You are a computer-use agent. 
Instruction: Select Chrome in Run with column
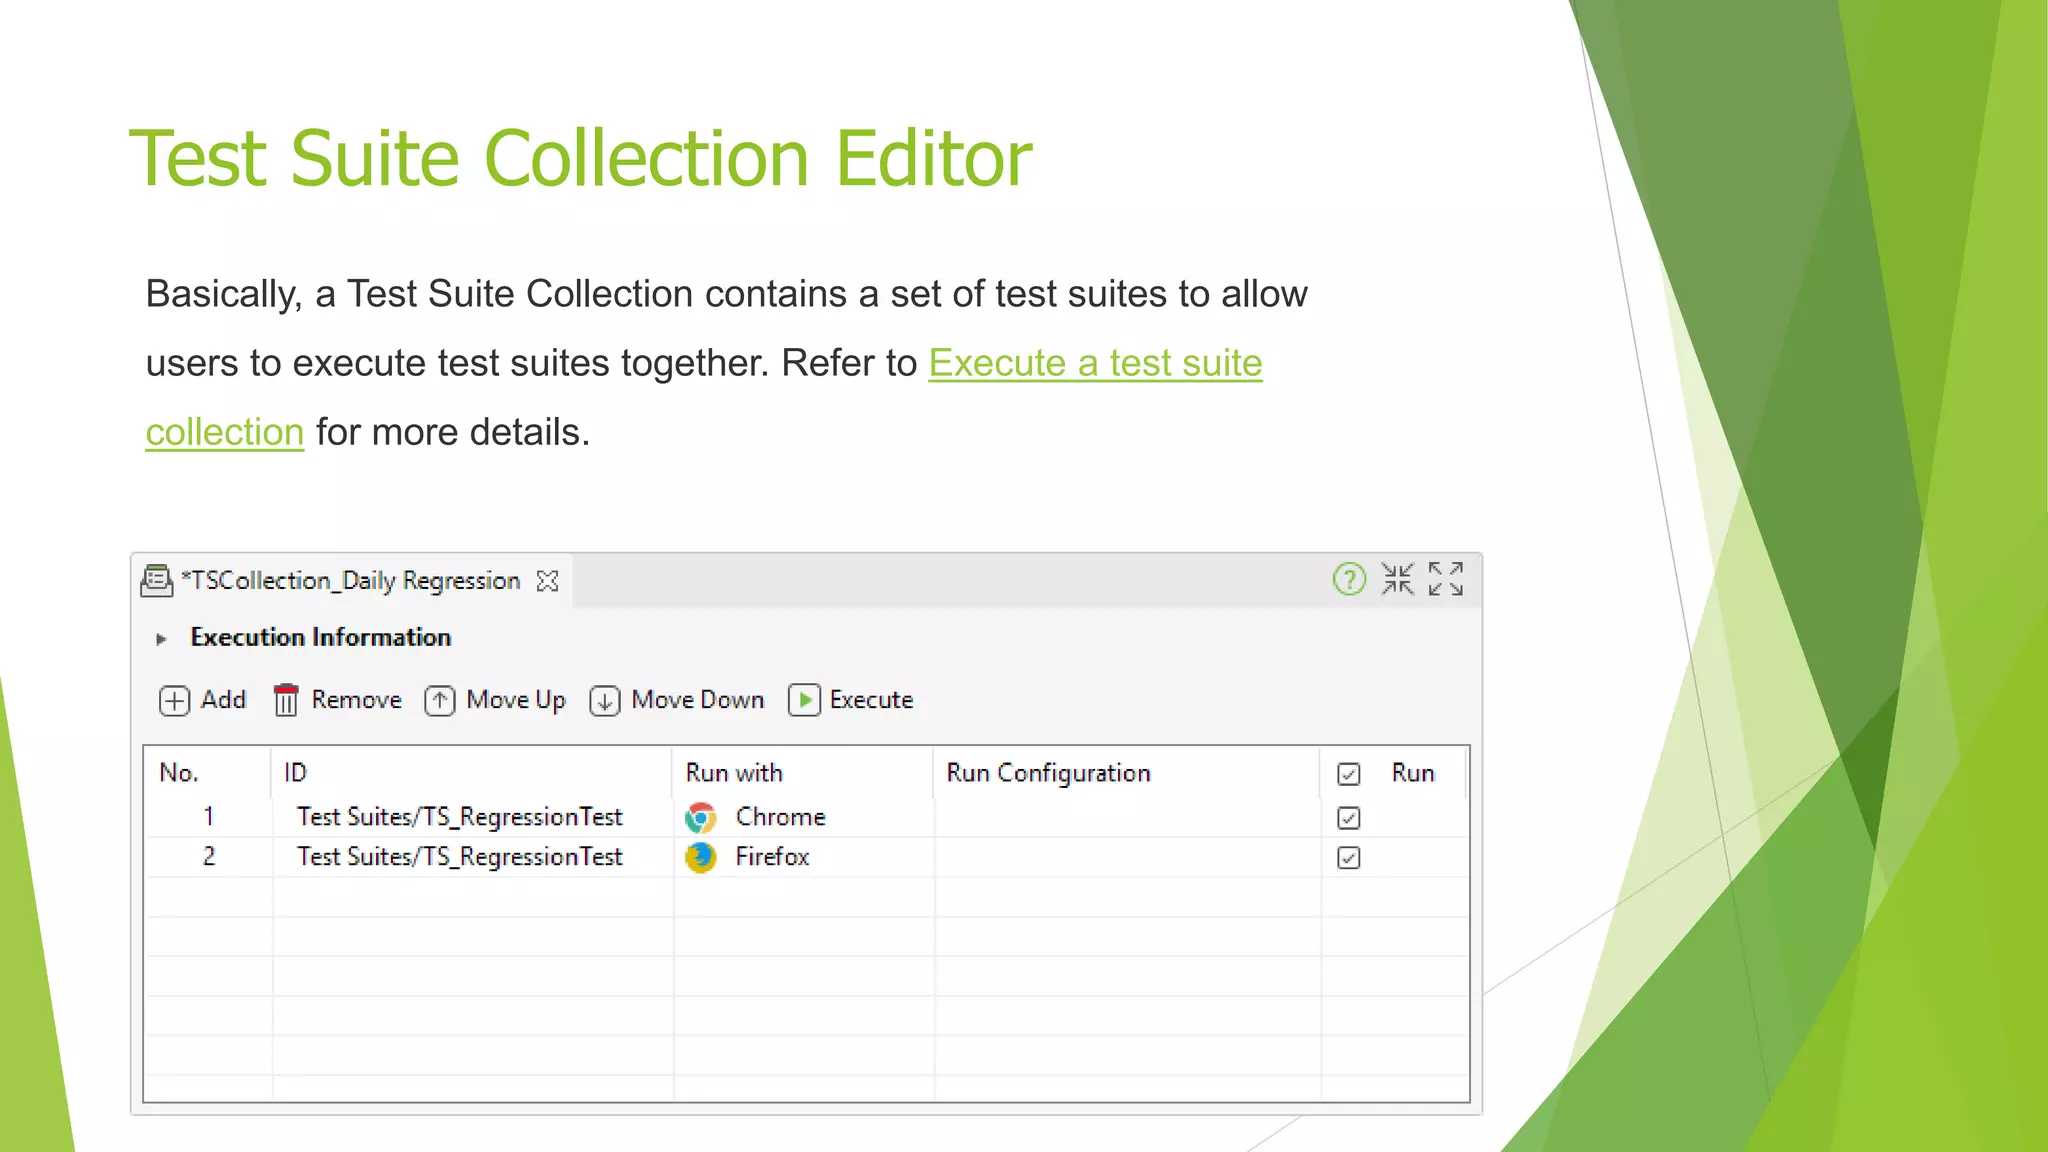pyautogui.click(x=780, y=817)
